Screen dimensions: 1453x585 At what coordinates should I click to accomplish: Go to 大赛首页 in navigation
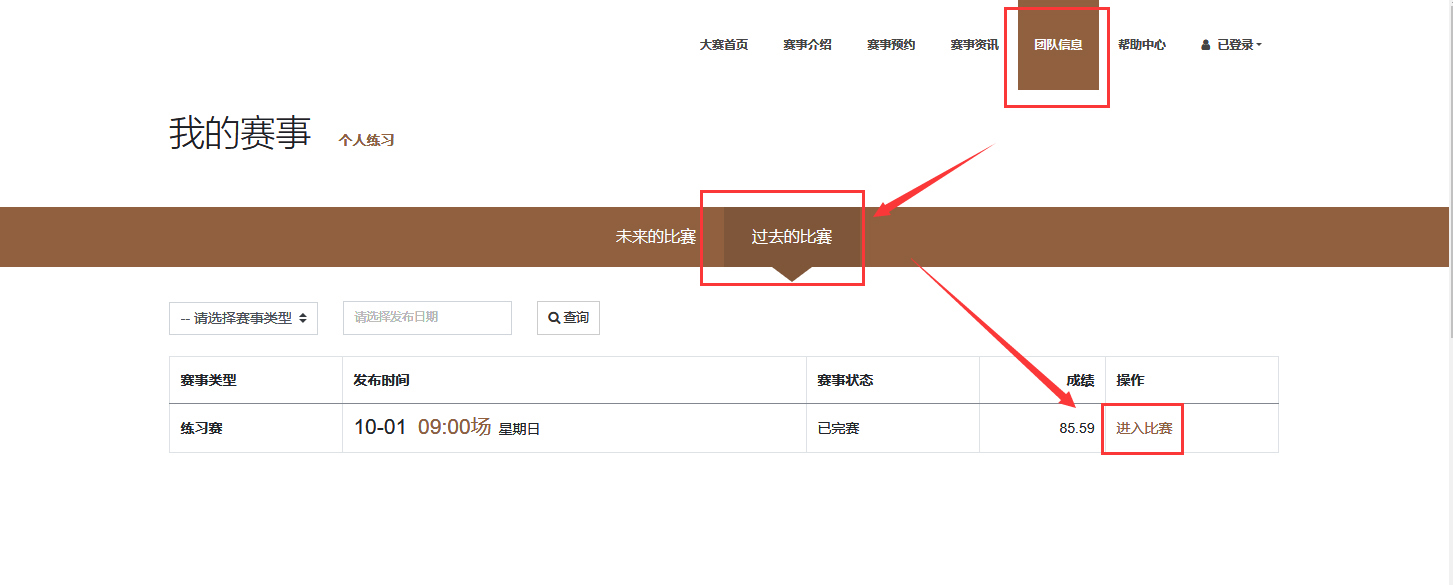click(723, 45)
